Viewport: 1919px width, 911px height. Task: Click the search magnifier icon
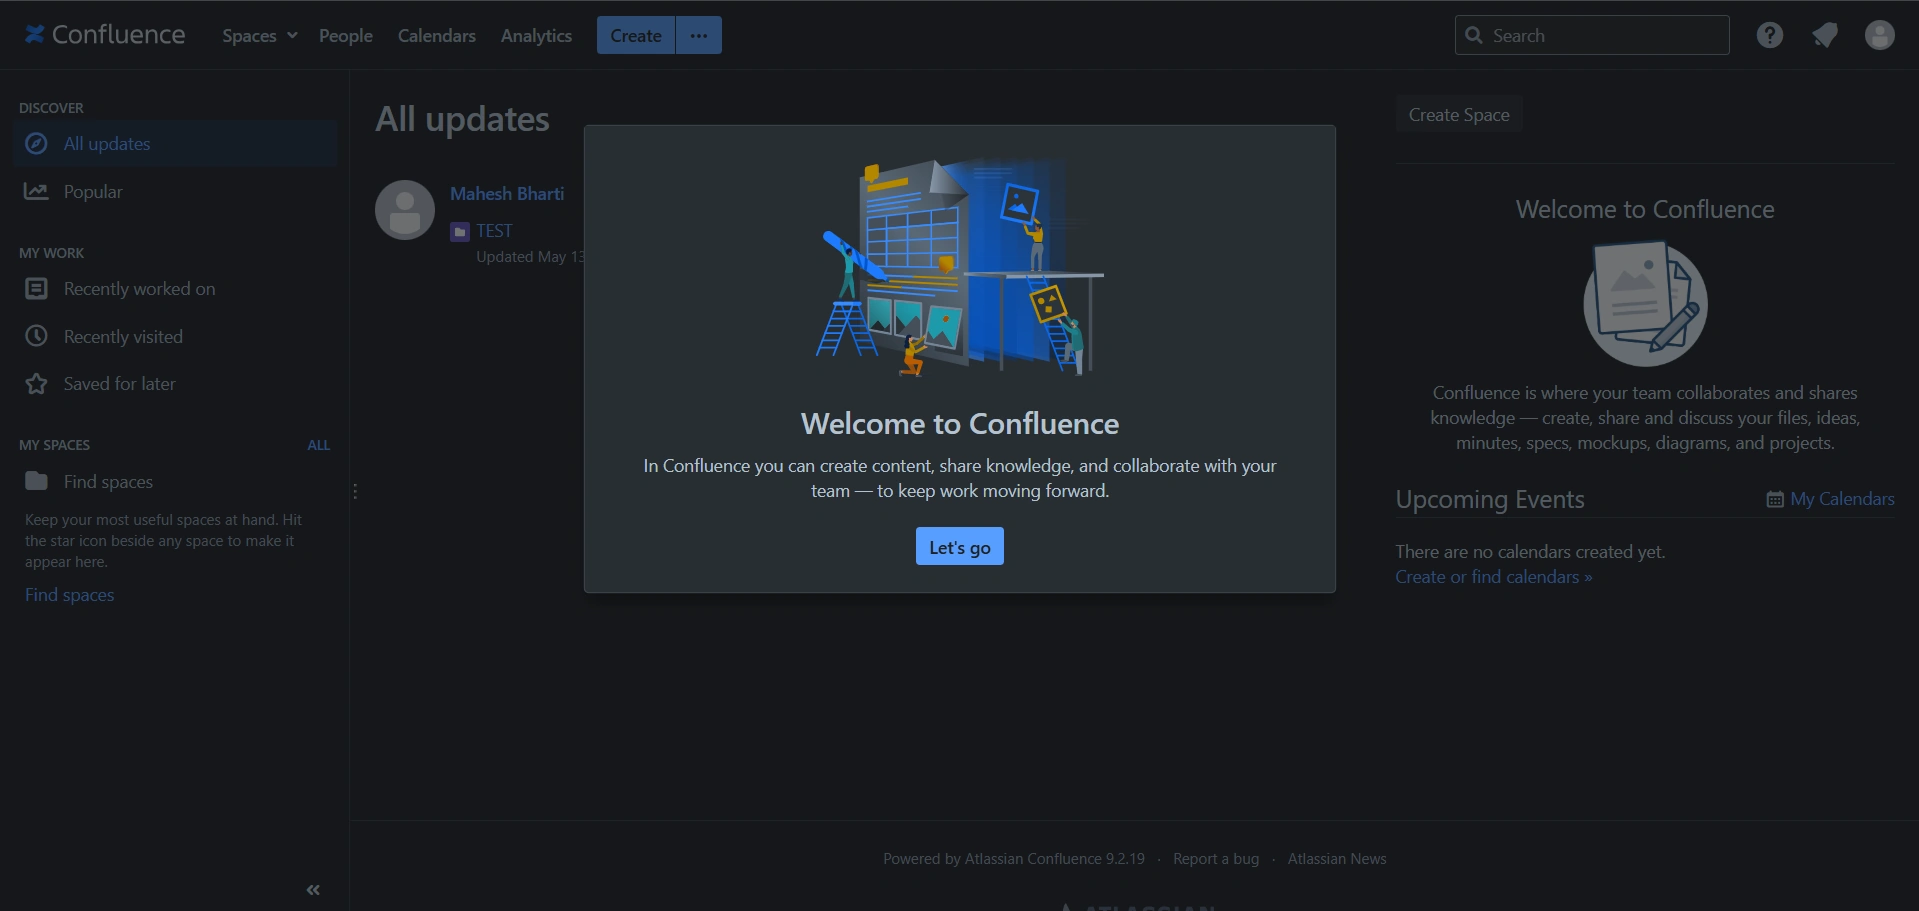click(1473, 35)
